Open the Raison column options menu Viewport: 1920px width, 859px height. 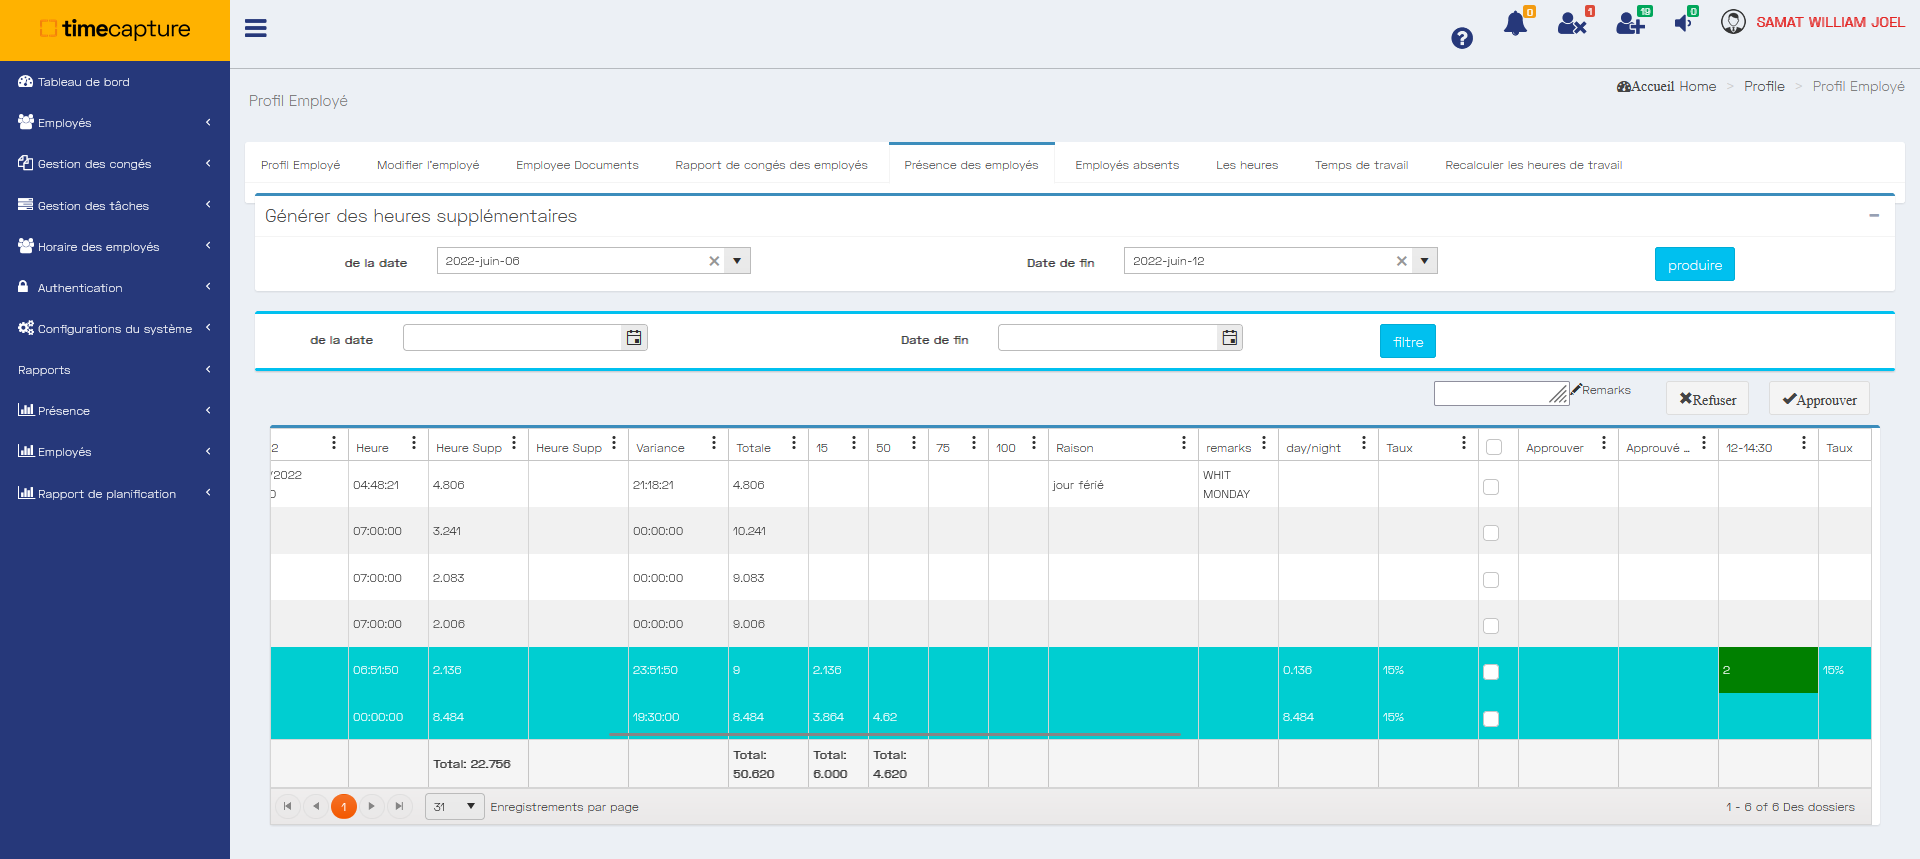1184,443
